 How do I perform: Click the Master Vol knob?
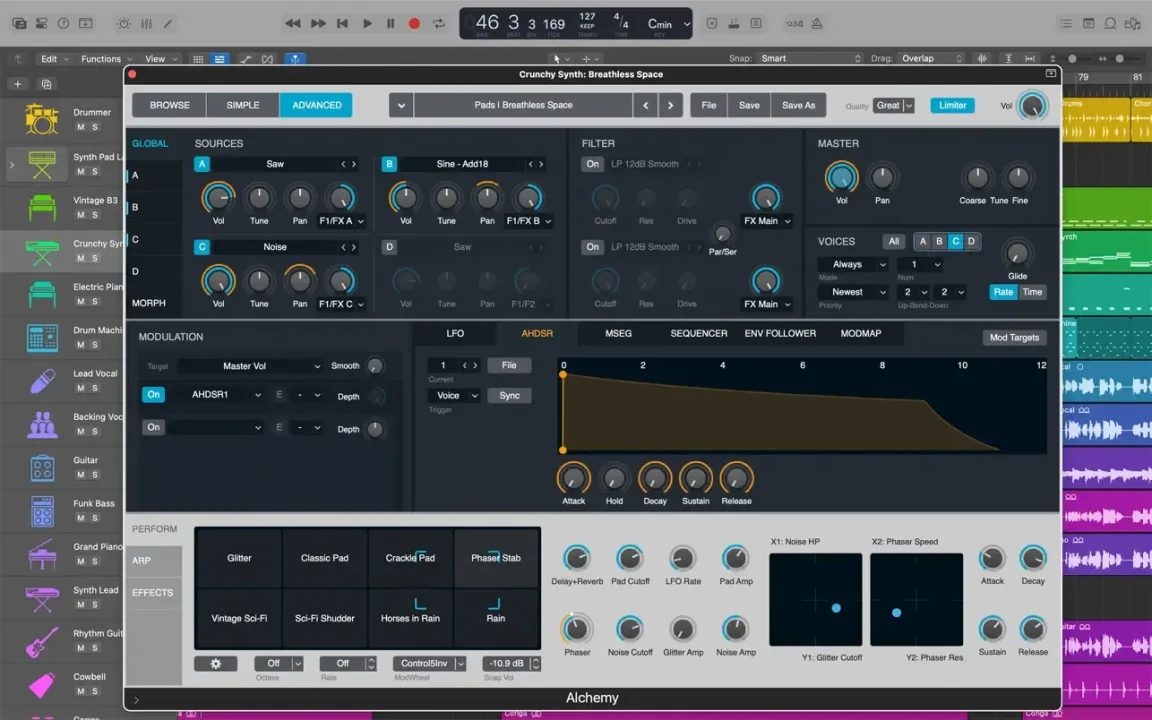pyautogui.click(x=841, y=177)
